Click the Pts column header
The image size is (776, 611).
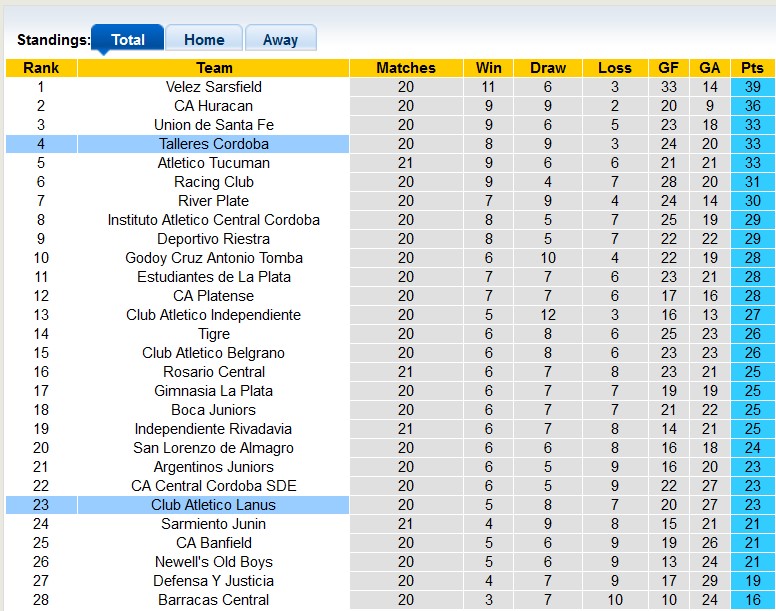pos(752,68)
